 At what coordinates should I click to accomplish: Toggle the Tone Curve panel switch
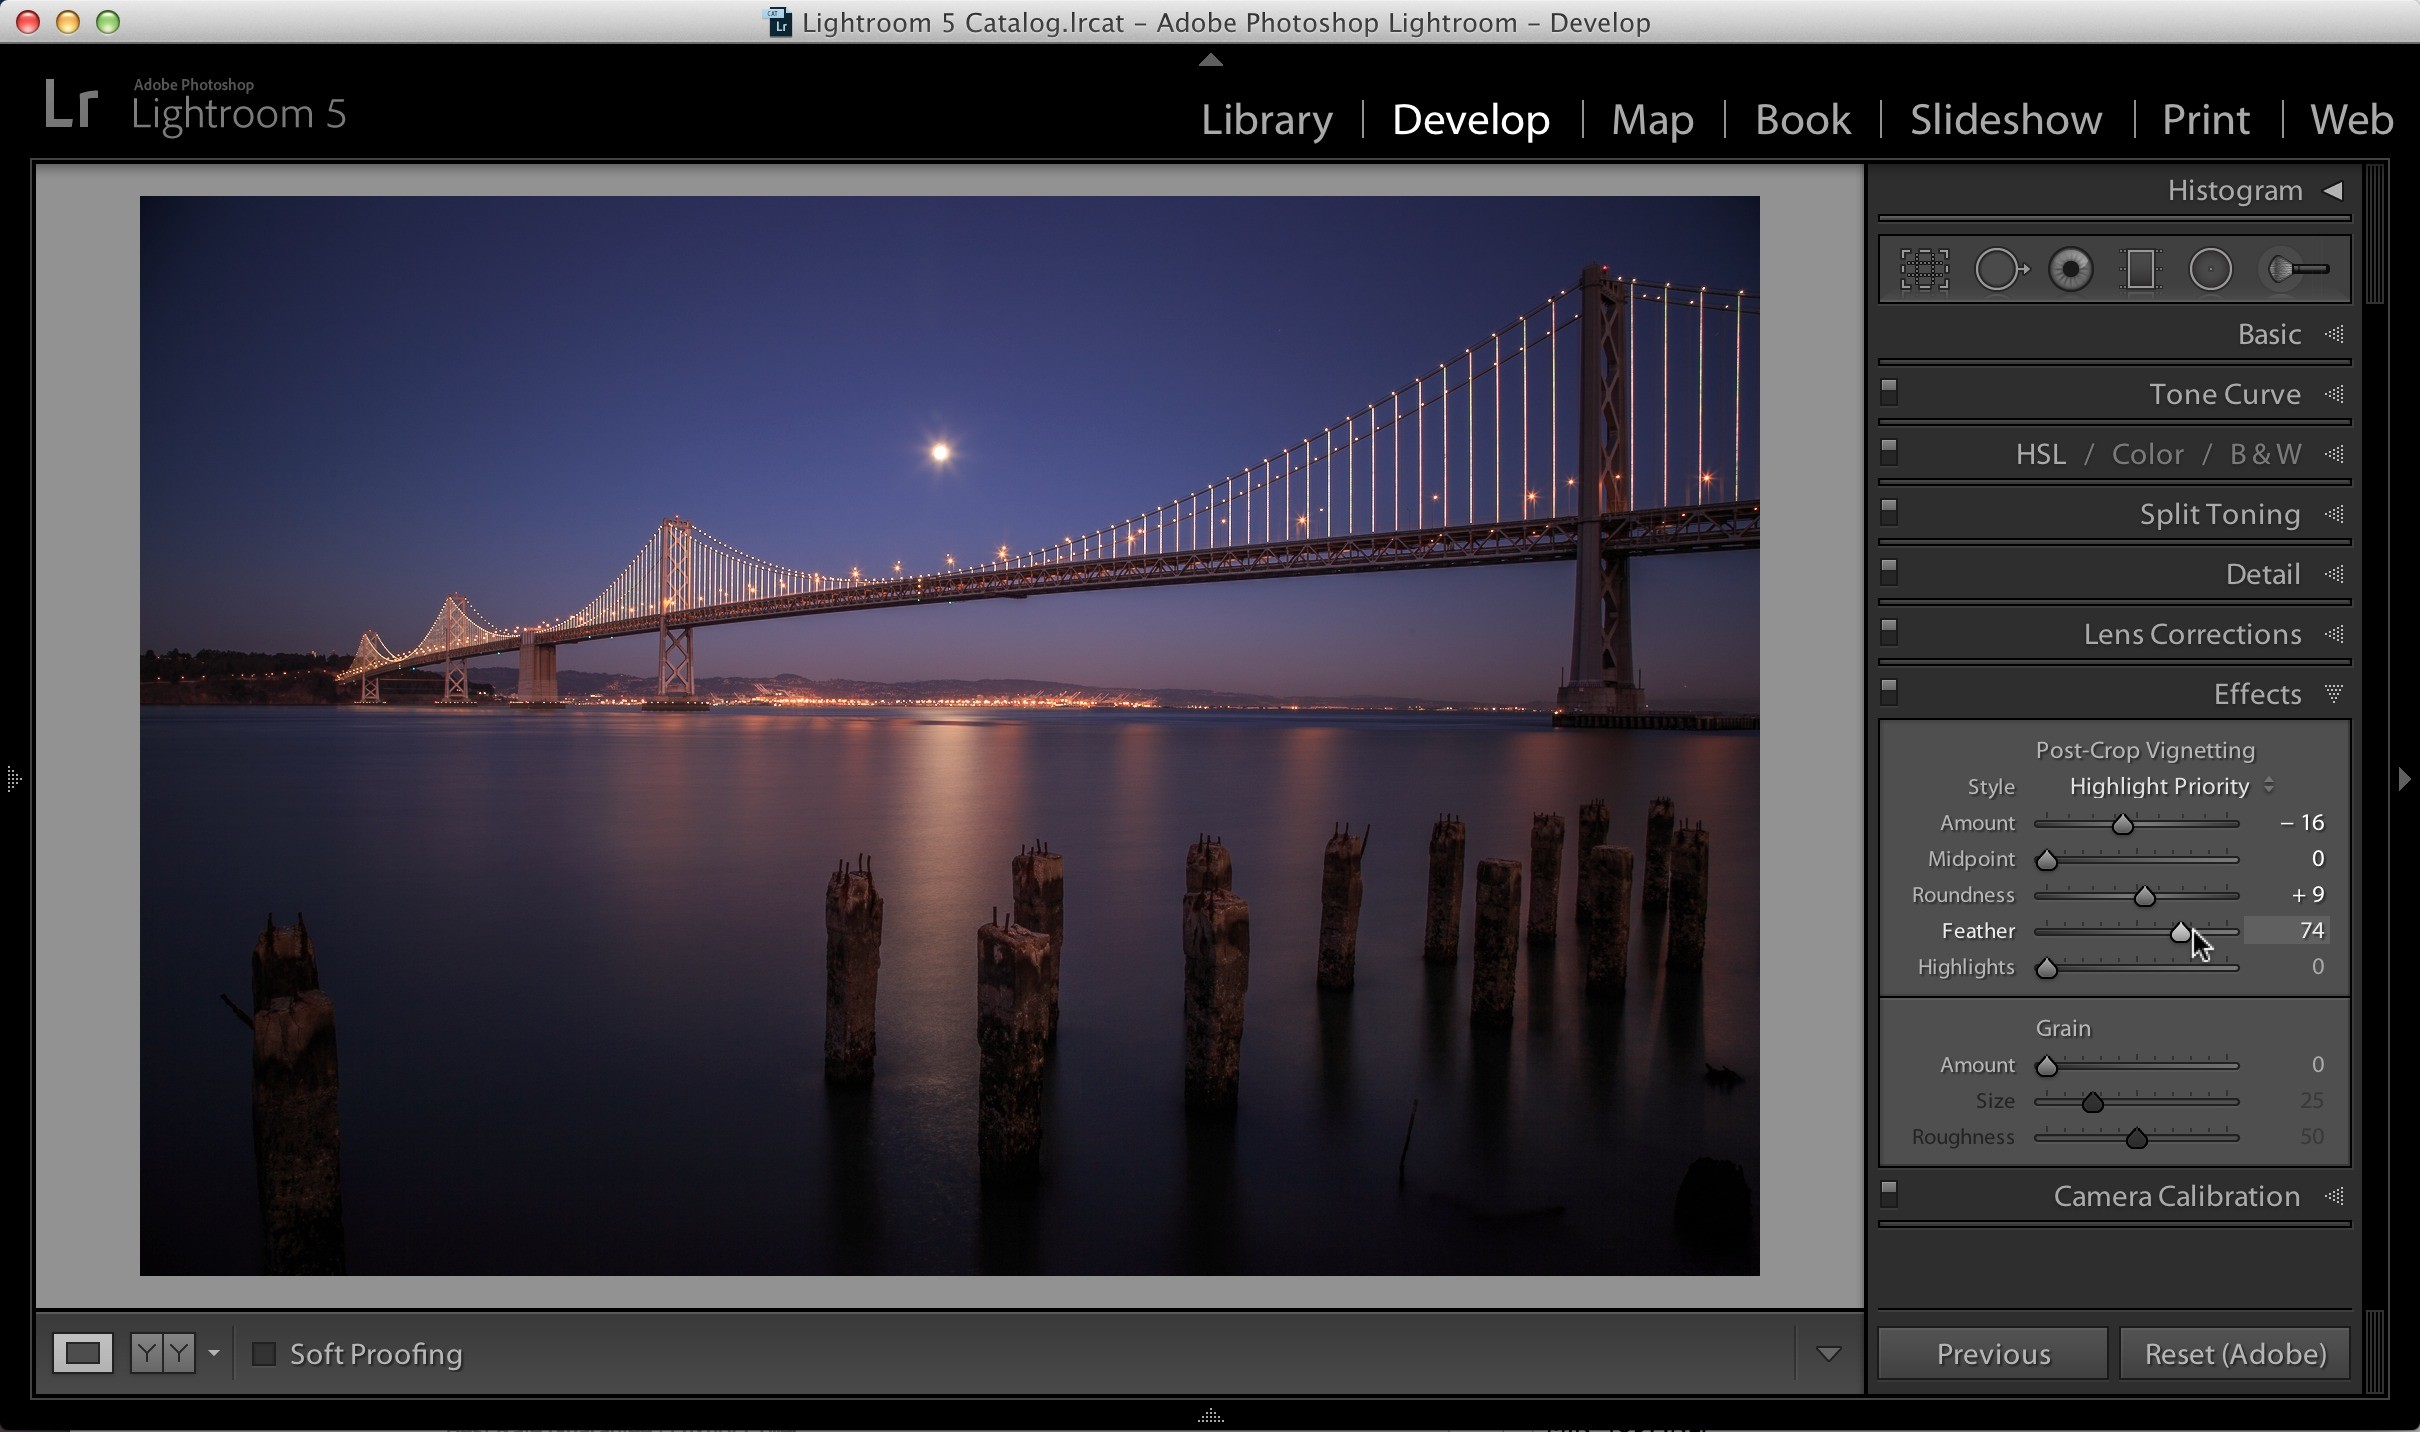point(1889,393)
